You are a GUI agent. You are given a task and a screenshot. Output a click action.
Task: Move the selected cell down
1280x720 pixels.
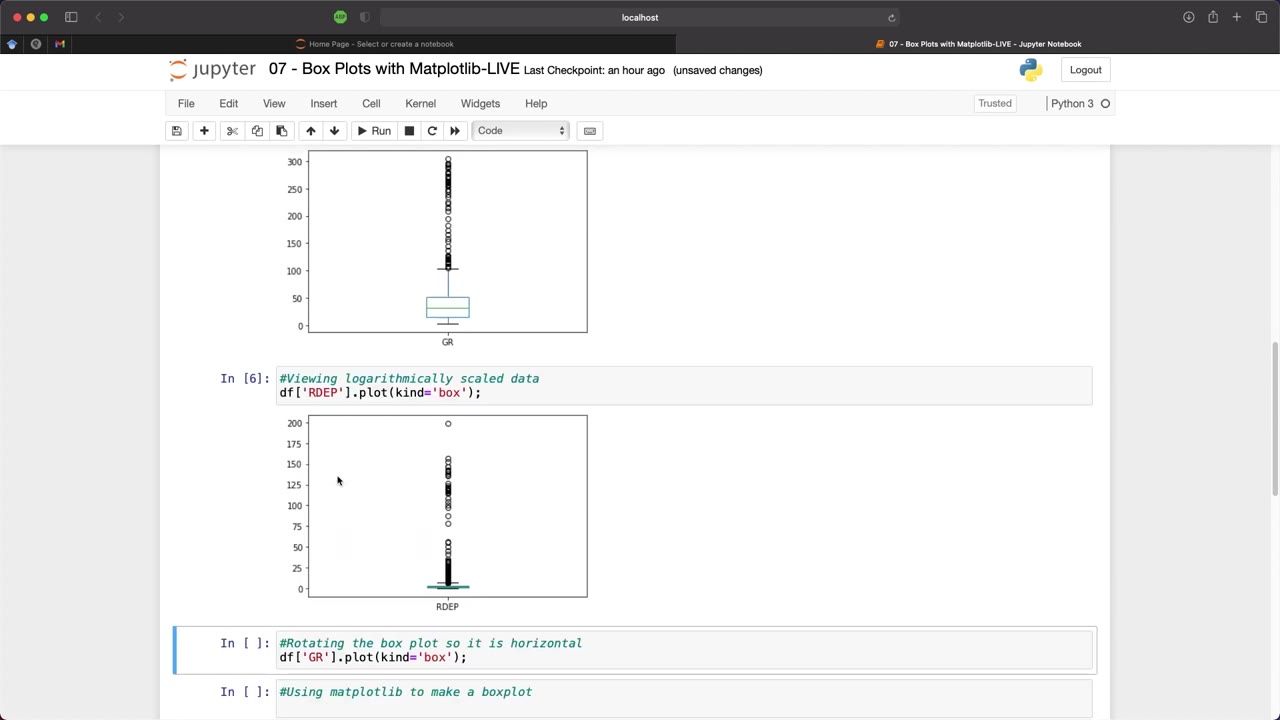(335, 131)
